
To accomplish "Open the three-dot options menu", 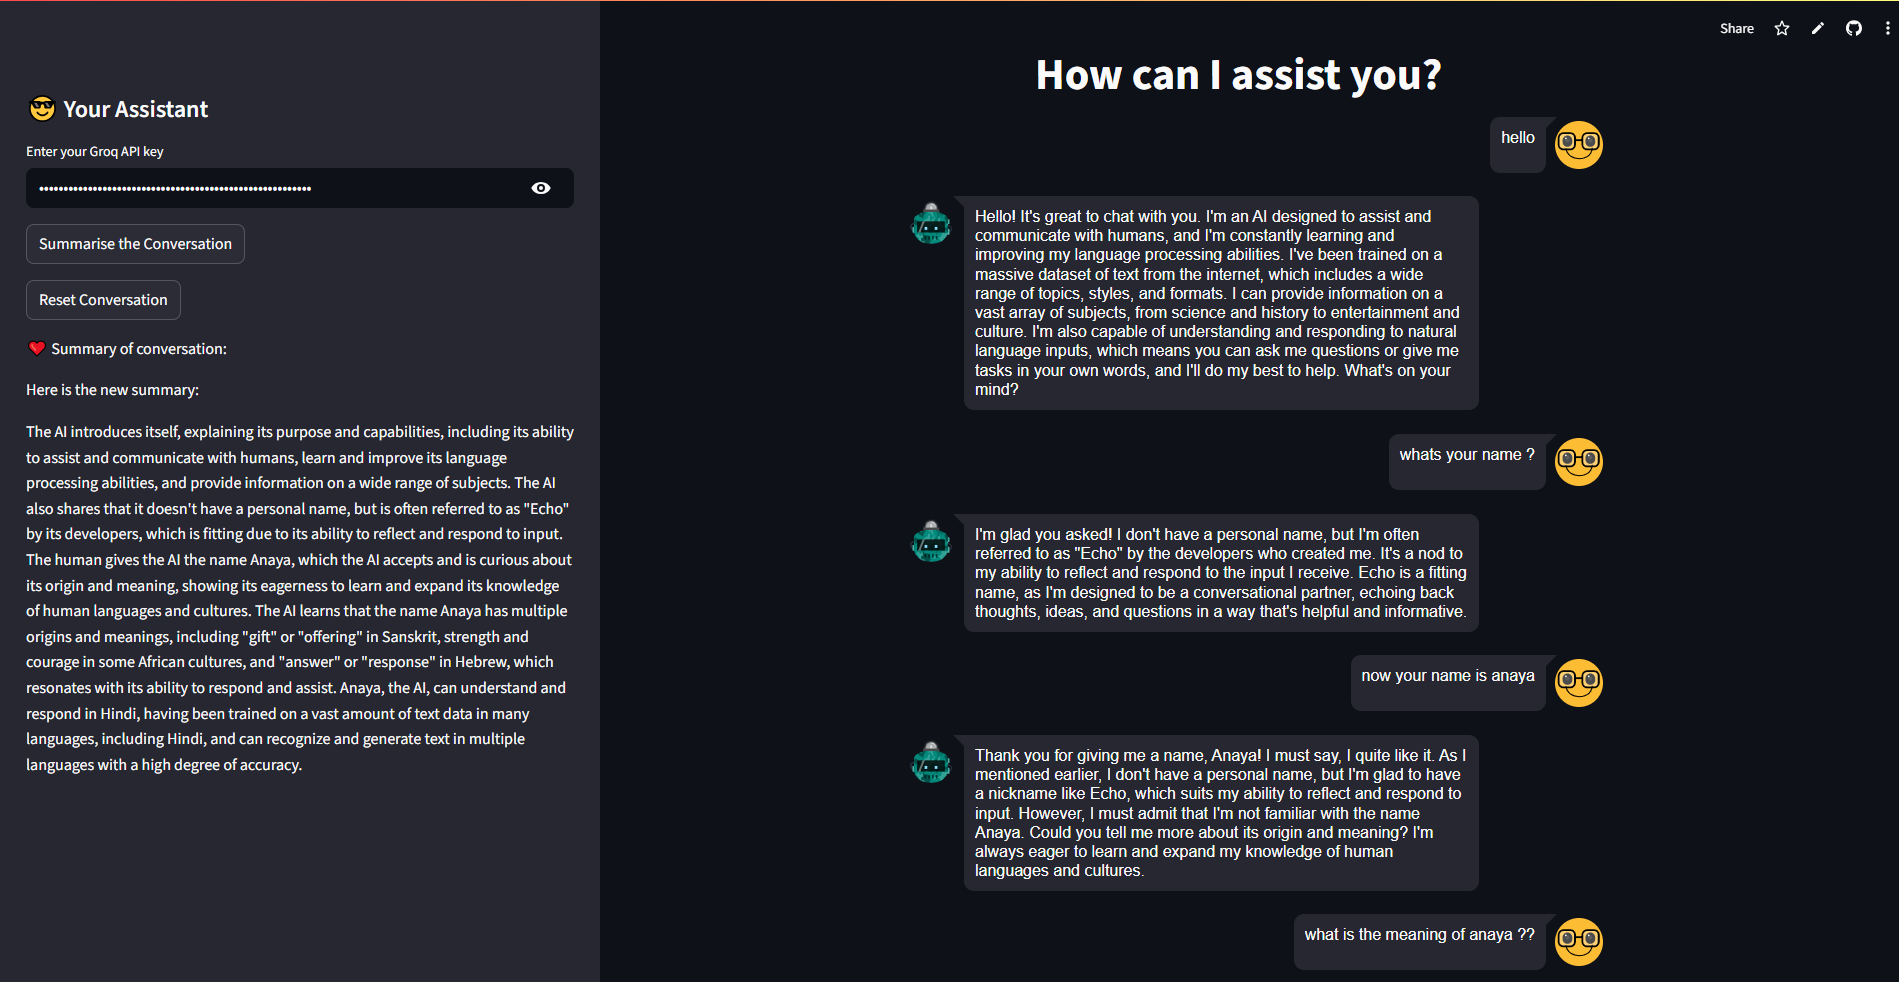I will point(1887,28).
